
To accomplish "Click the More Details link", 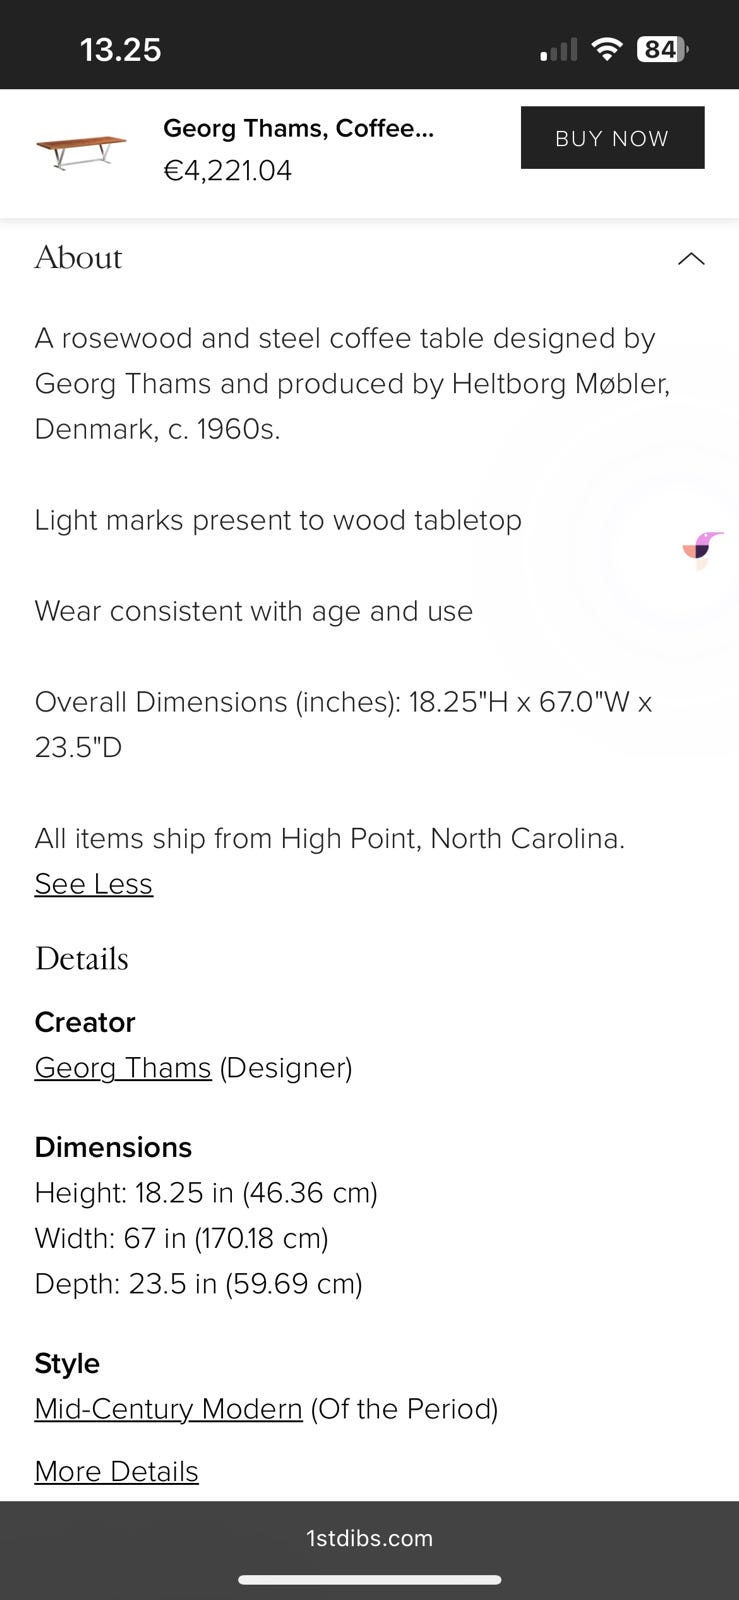I will point(116,1472).
